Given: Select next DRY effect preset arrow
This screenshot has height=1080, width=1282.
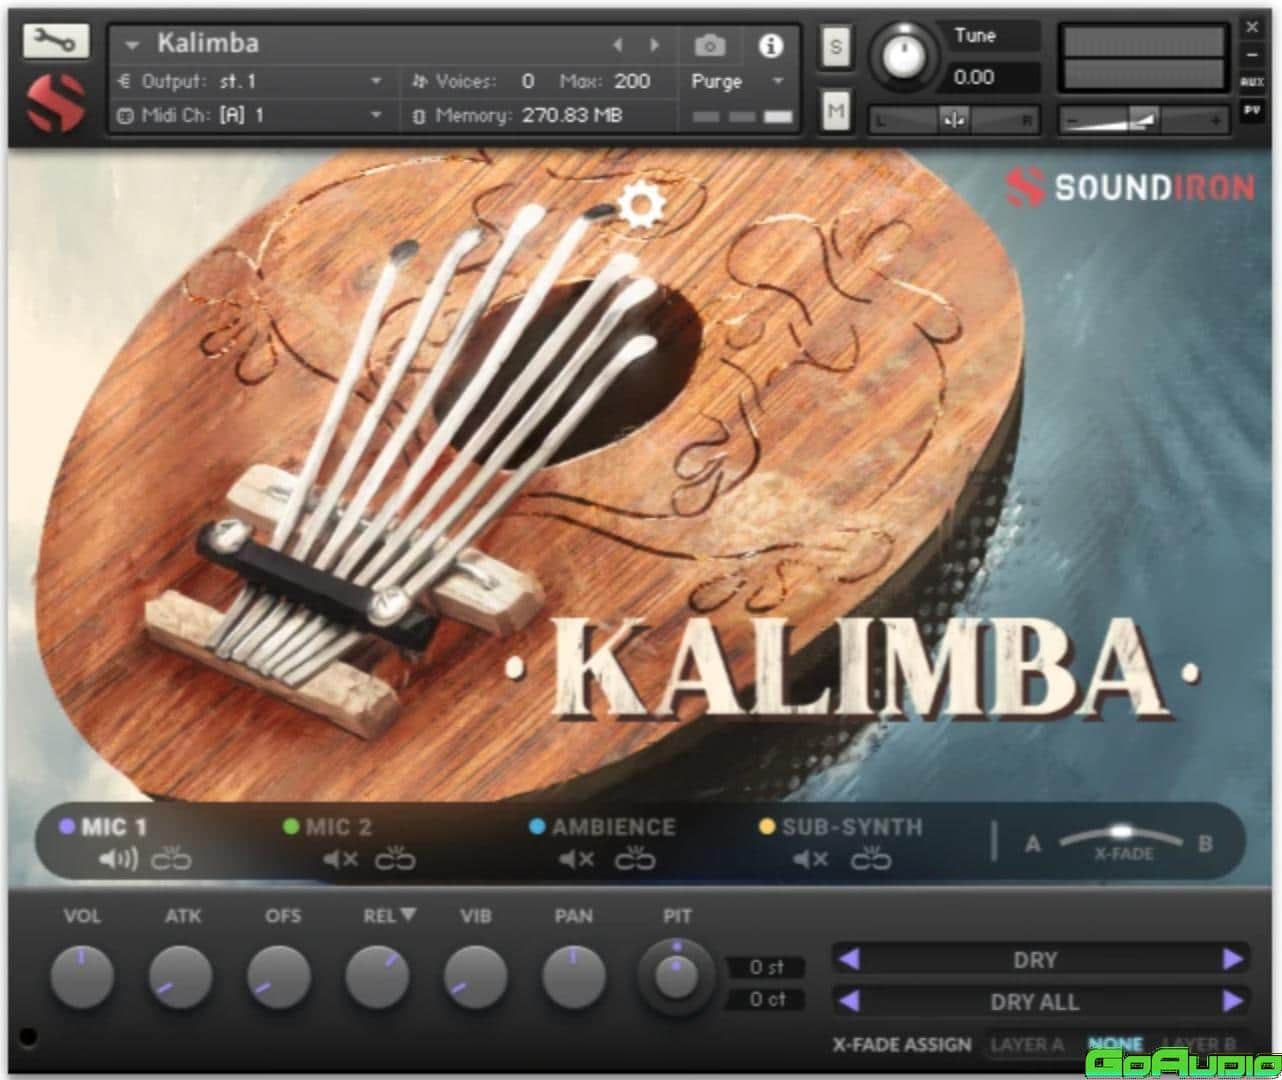Looking at the screenshot, I should pyautogui.click(x=1232, y=959).
